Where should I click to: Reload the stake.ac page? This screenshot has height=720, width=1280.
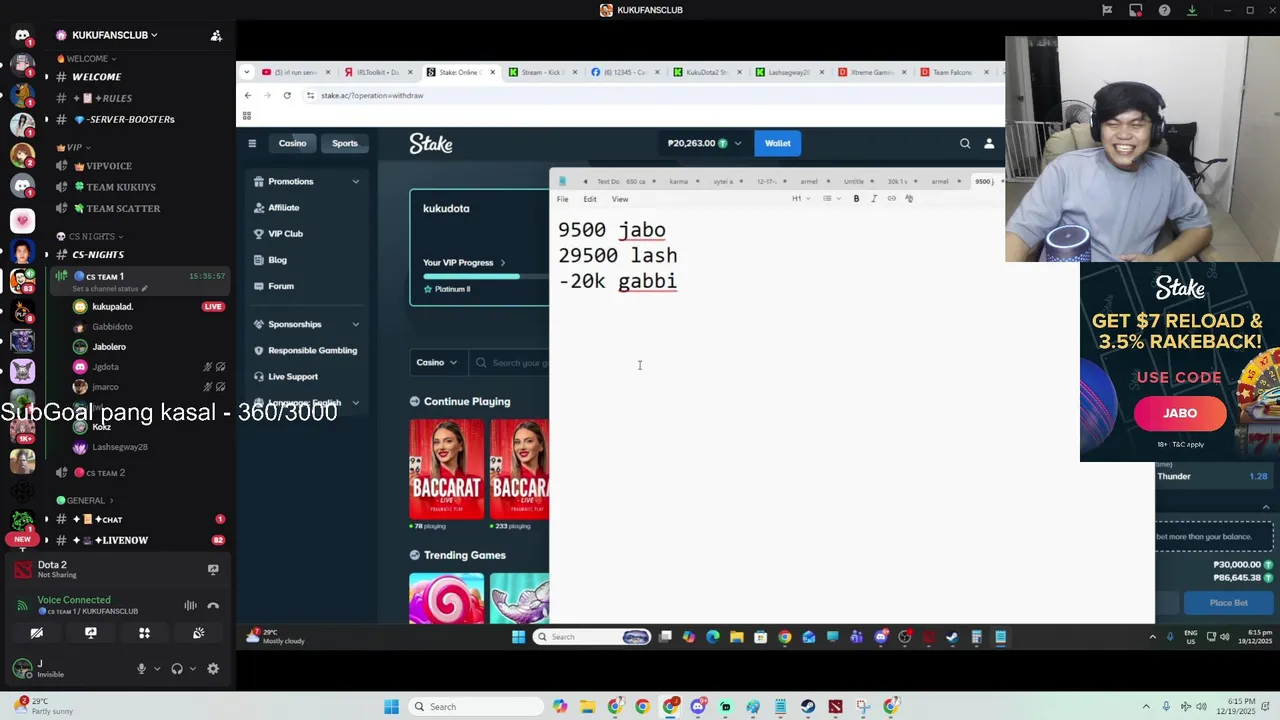point(287,95)
